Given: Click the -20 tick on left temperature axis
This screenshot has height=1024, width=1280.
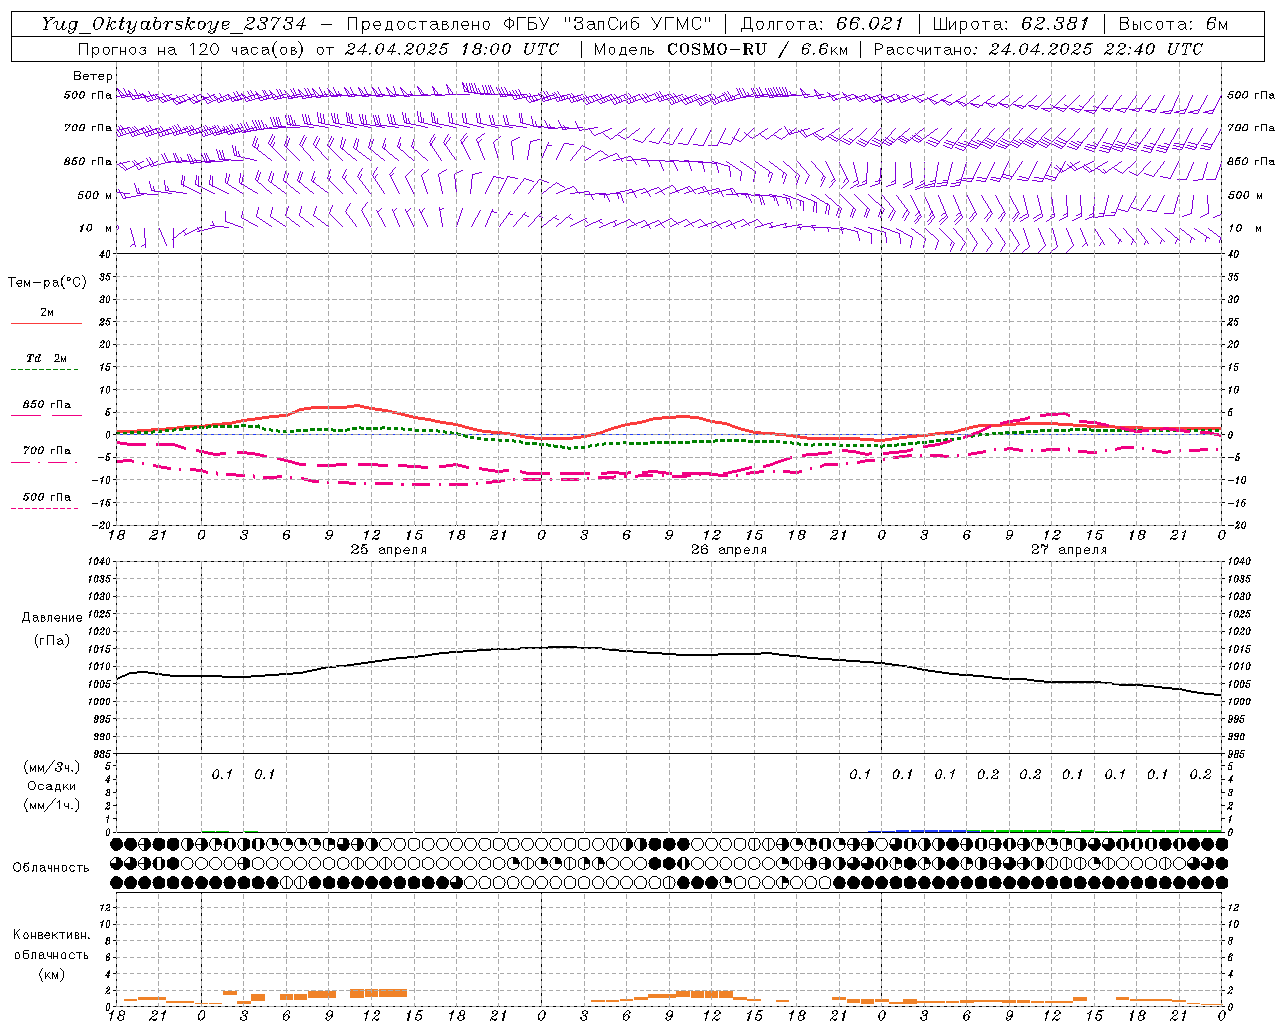Looking at the screenshot, I should click(101, 525).
